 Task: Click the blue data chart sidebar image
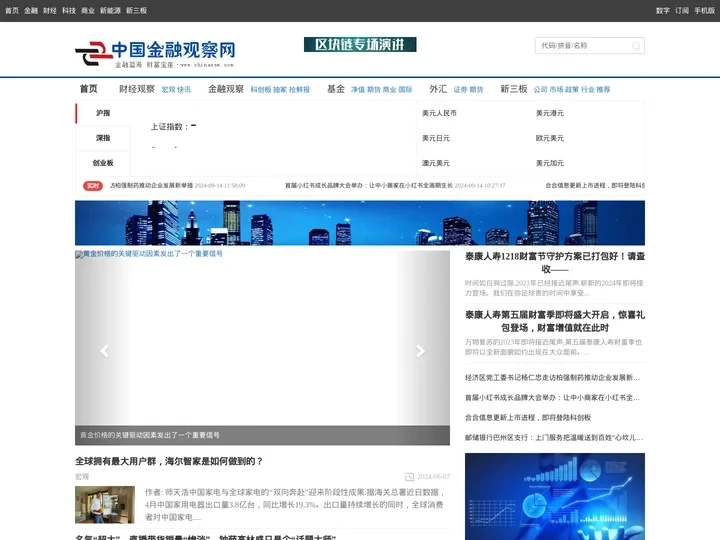pos(555,496)
